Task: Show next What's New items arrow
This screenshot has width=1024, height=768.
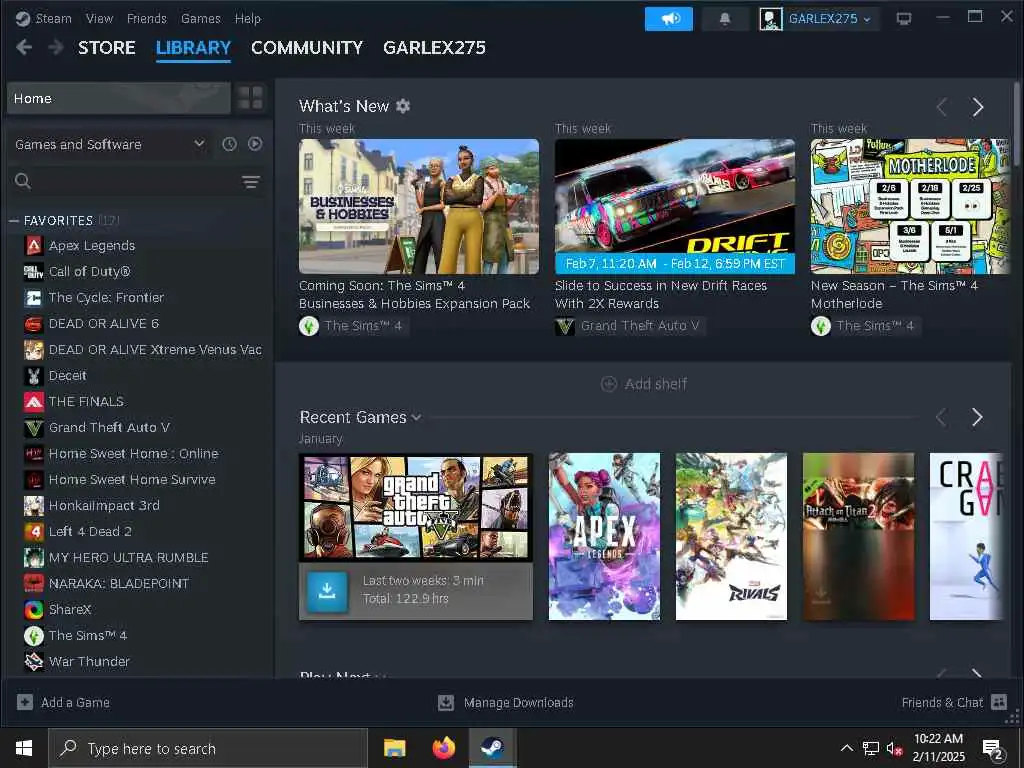Action: click(x=978, y=107)
